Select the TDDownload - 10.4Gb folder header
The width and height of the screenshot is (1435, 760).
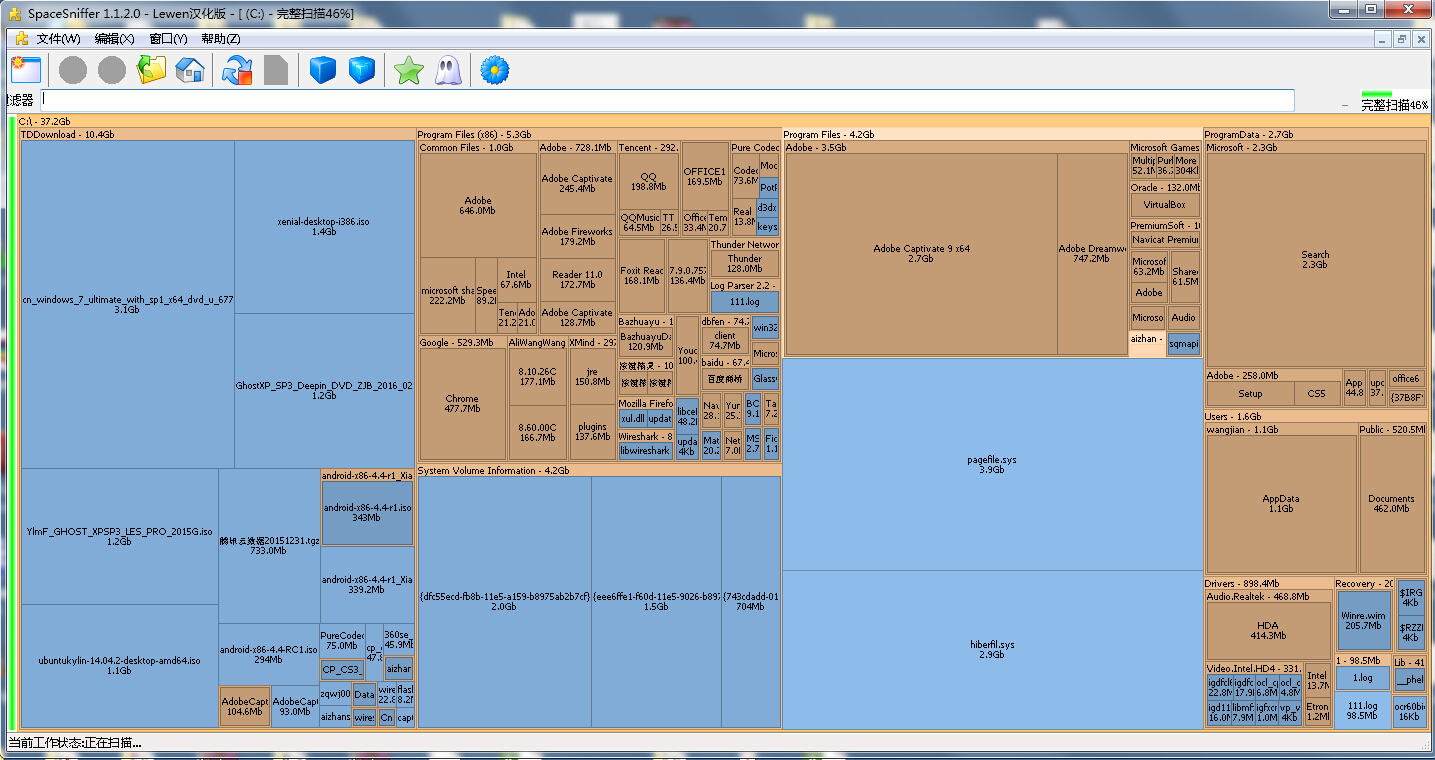[217, 134]
